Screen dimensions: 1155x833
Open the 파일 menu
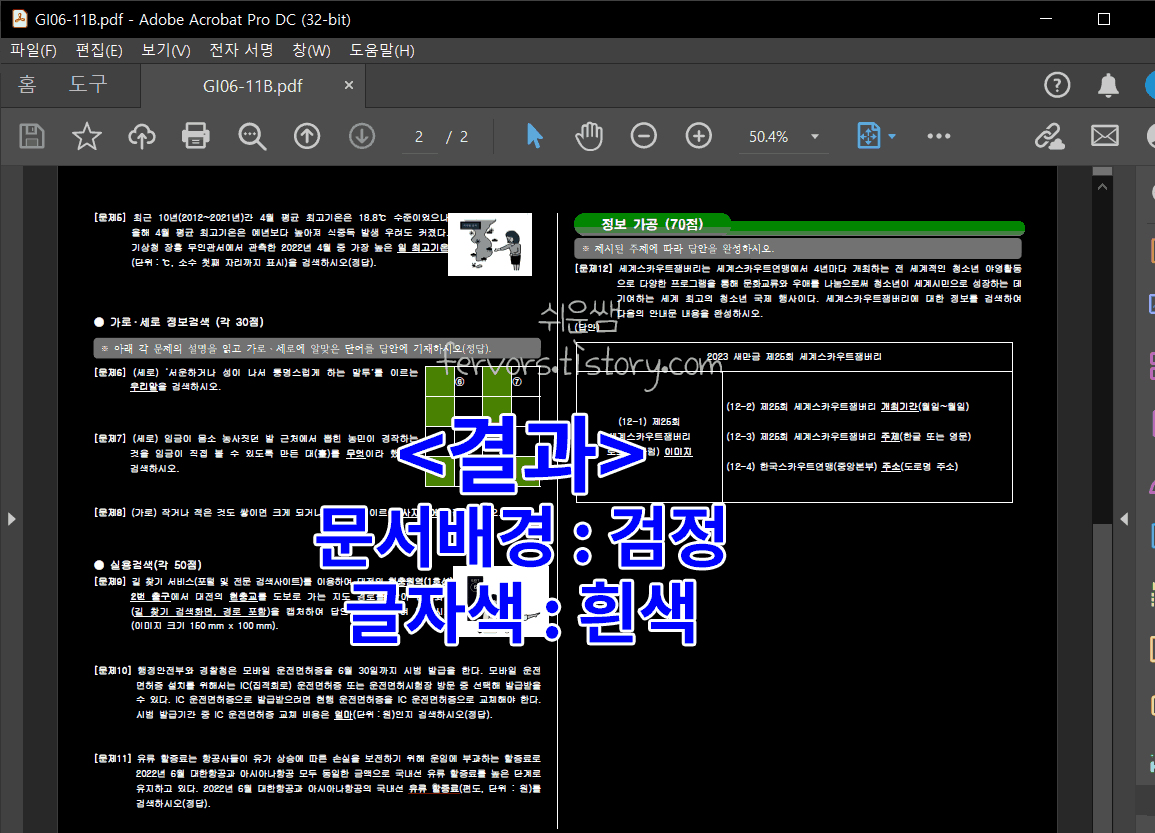click(32, 50)
